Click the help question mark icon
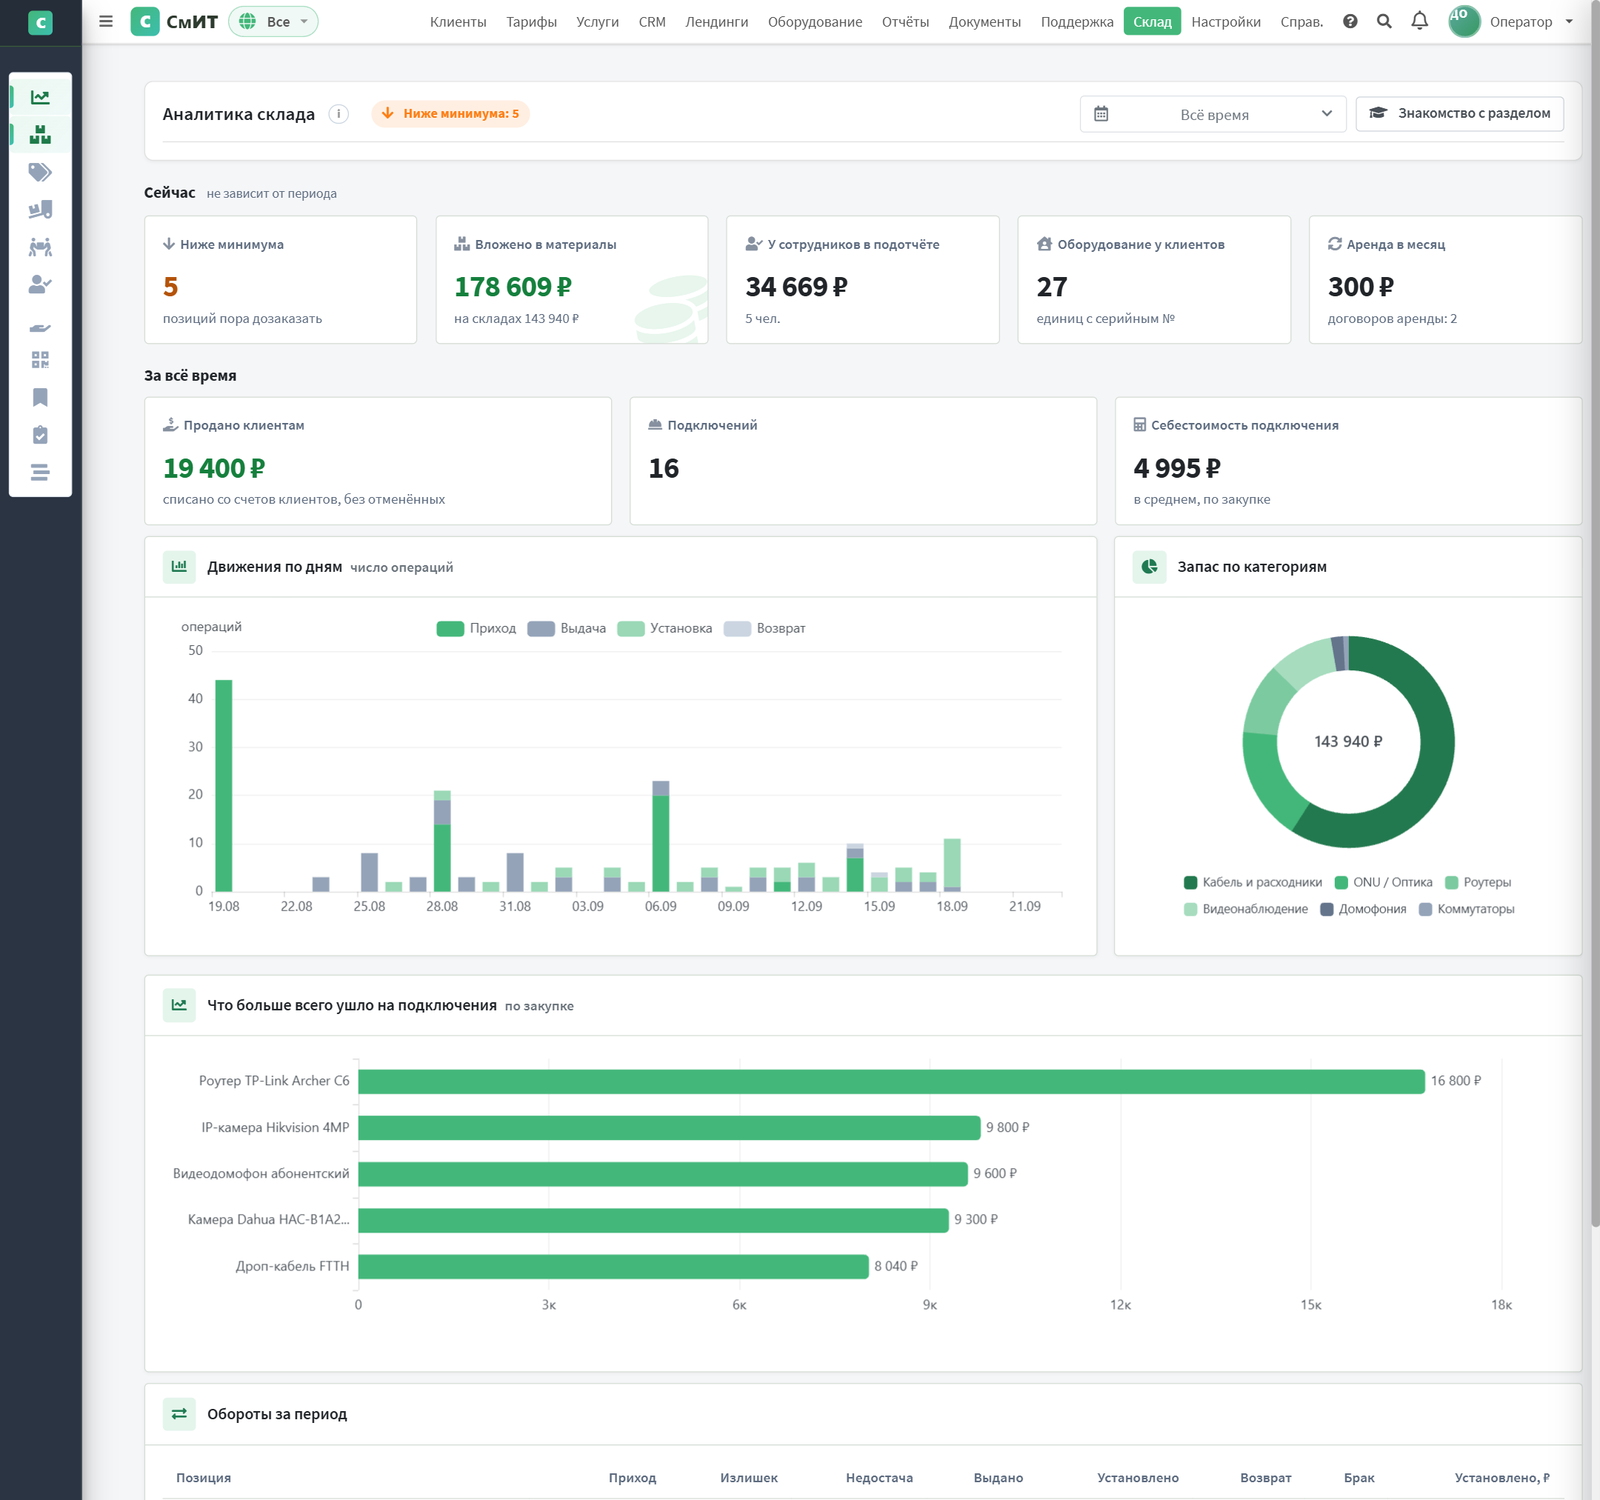Screen dimensions: 1600x1500 1350,21
